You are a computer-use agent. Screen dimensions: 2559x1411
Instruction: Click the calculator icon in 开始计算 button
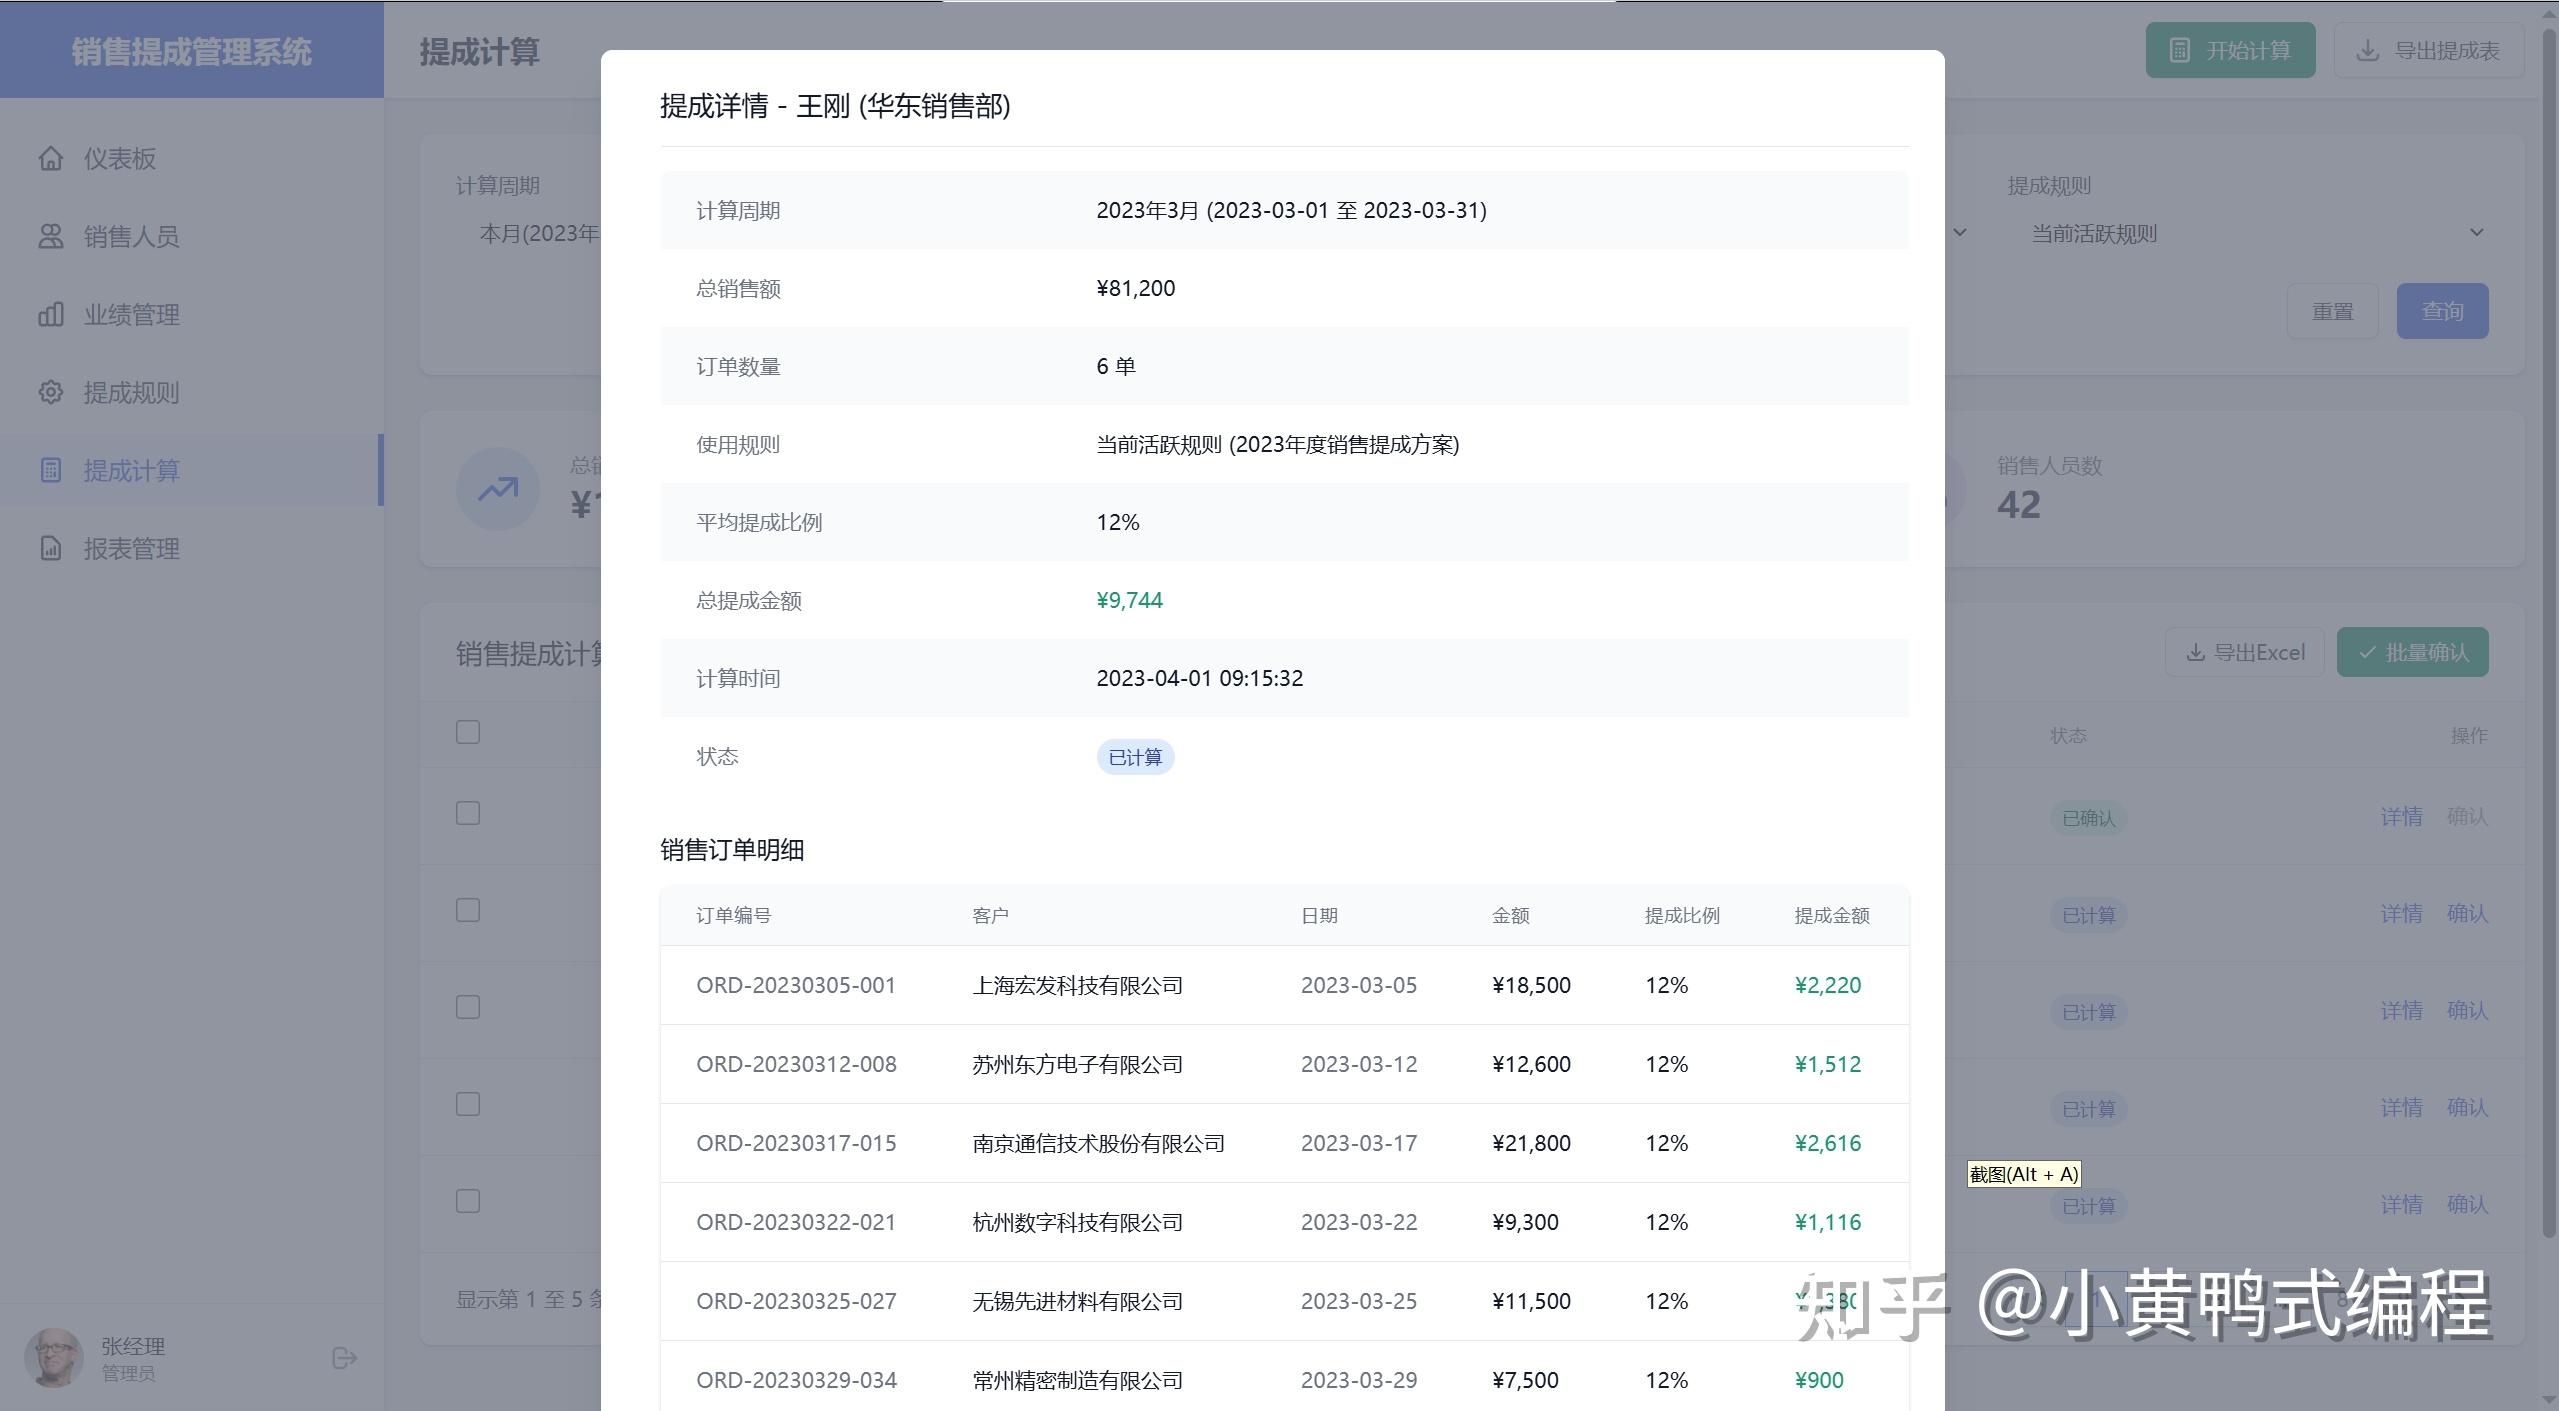pos(2180,50)
